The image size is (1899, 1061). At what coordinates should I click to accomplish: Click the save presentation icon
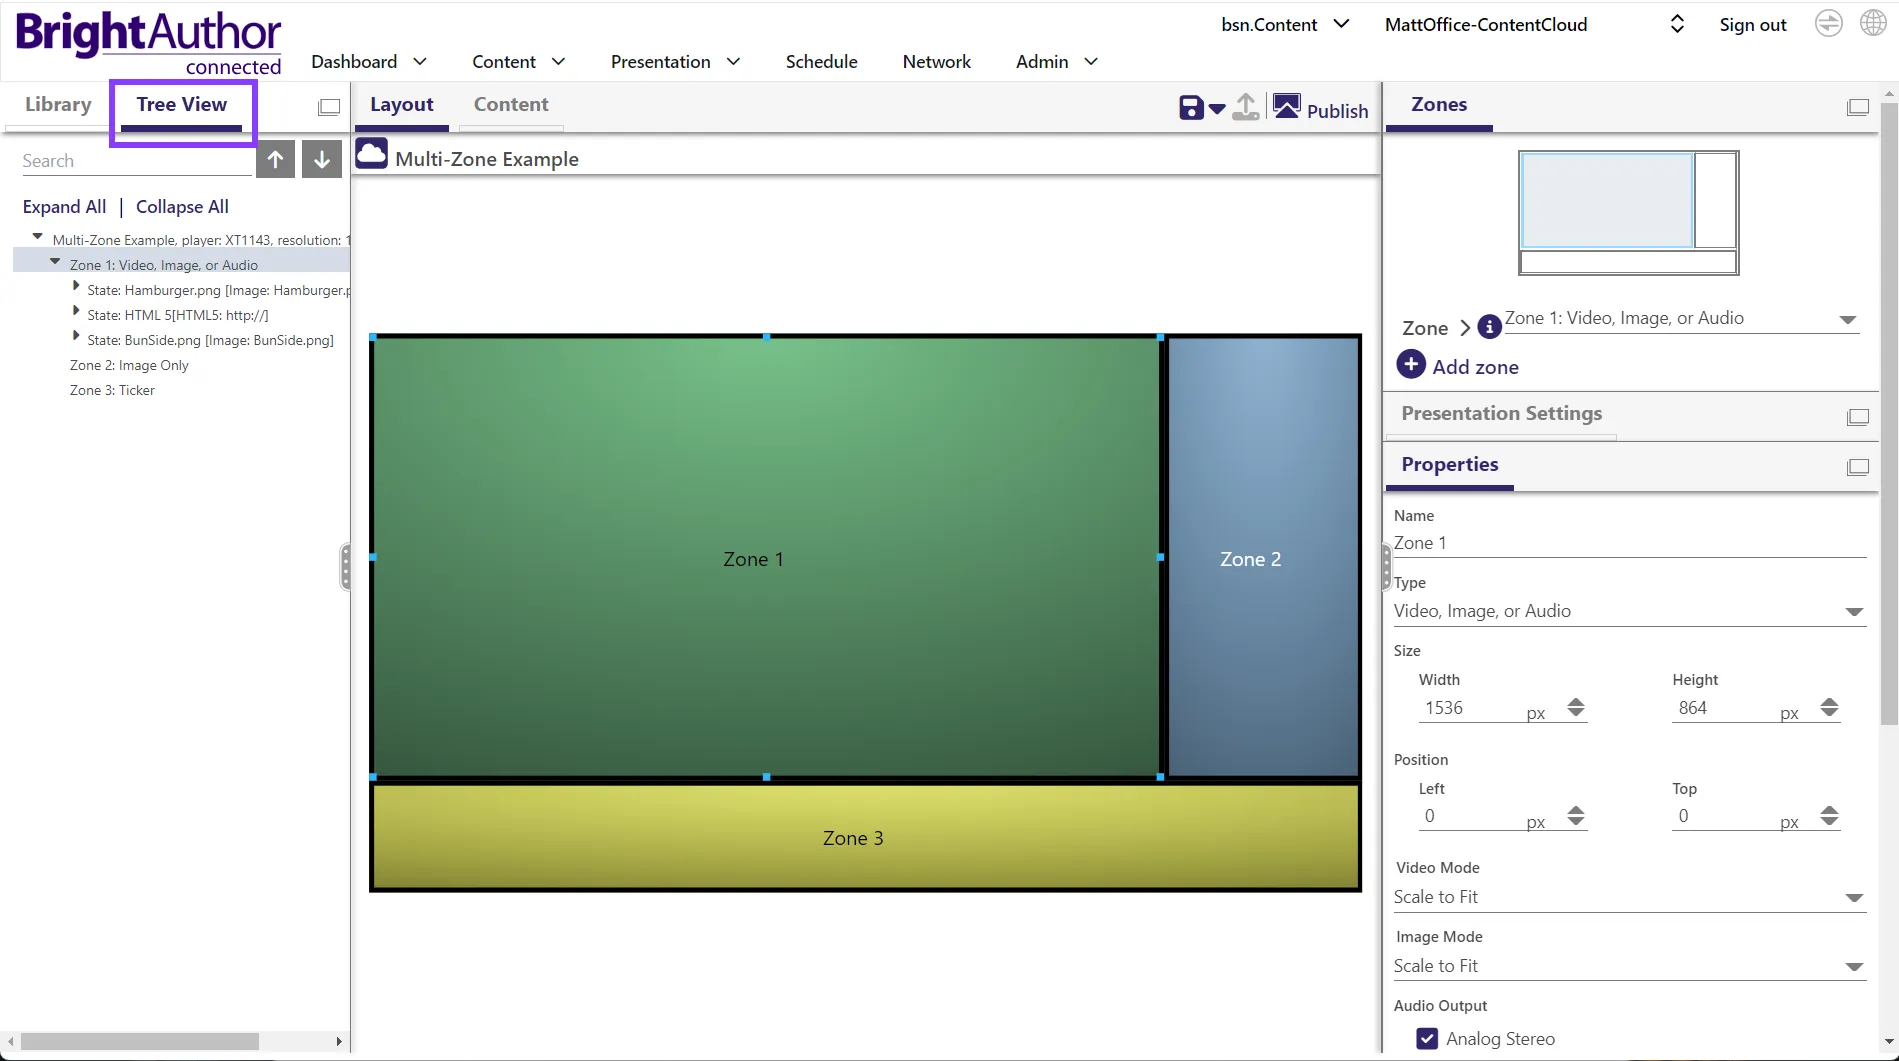click(1190, 108)
